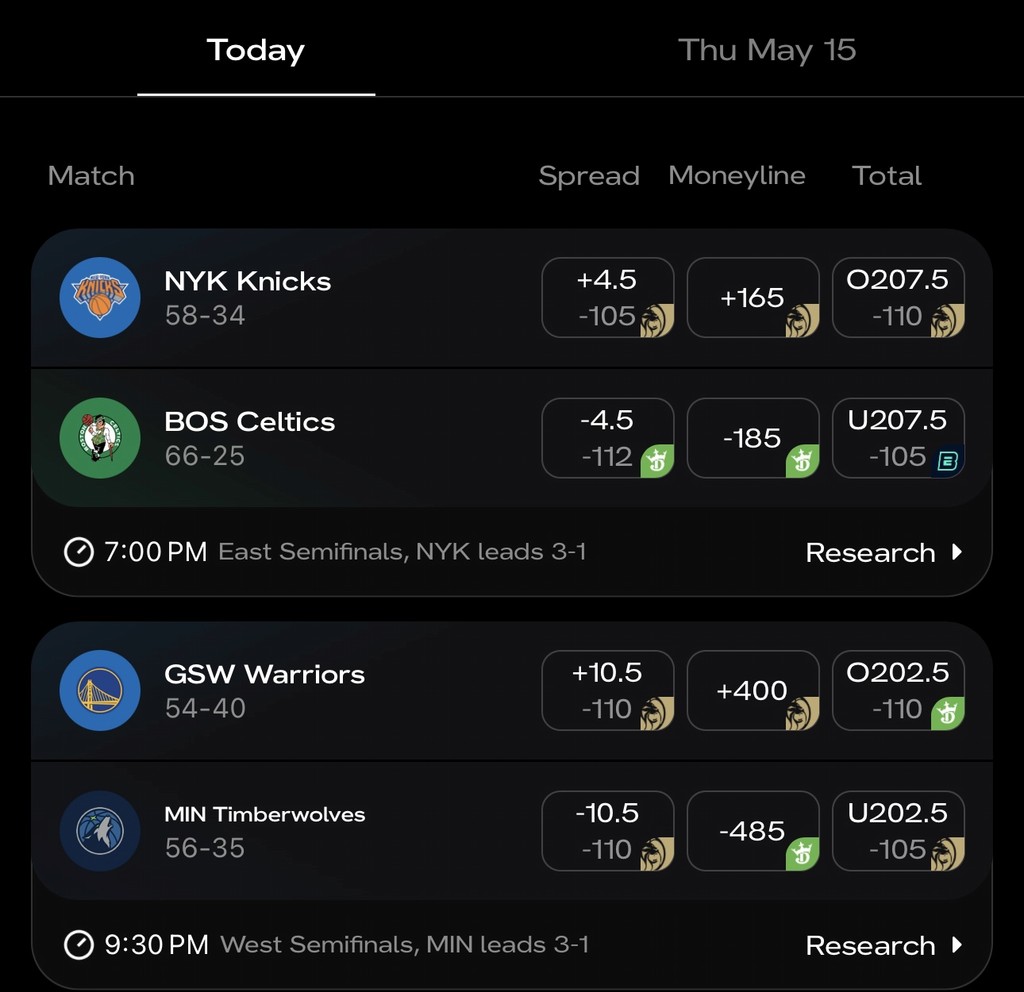Select the Over 207.5 total bet
The image size is (1024, 992).
[x=898, y=297]
